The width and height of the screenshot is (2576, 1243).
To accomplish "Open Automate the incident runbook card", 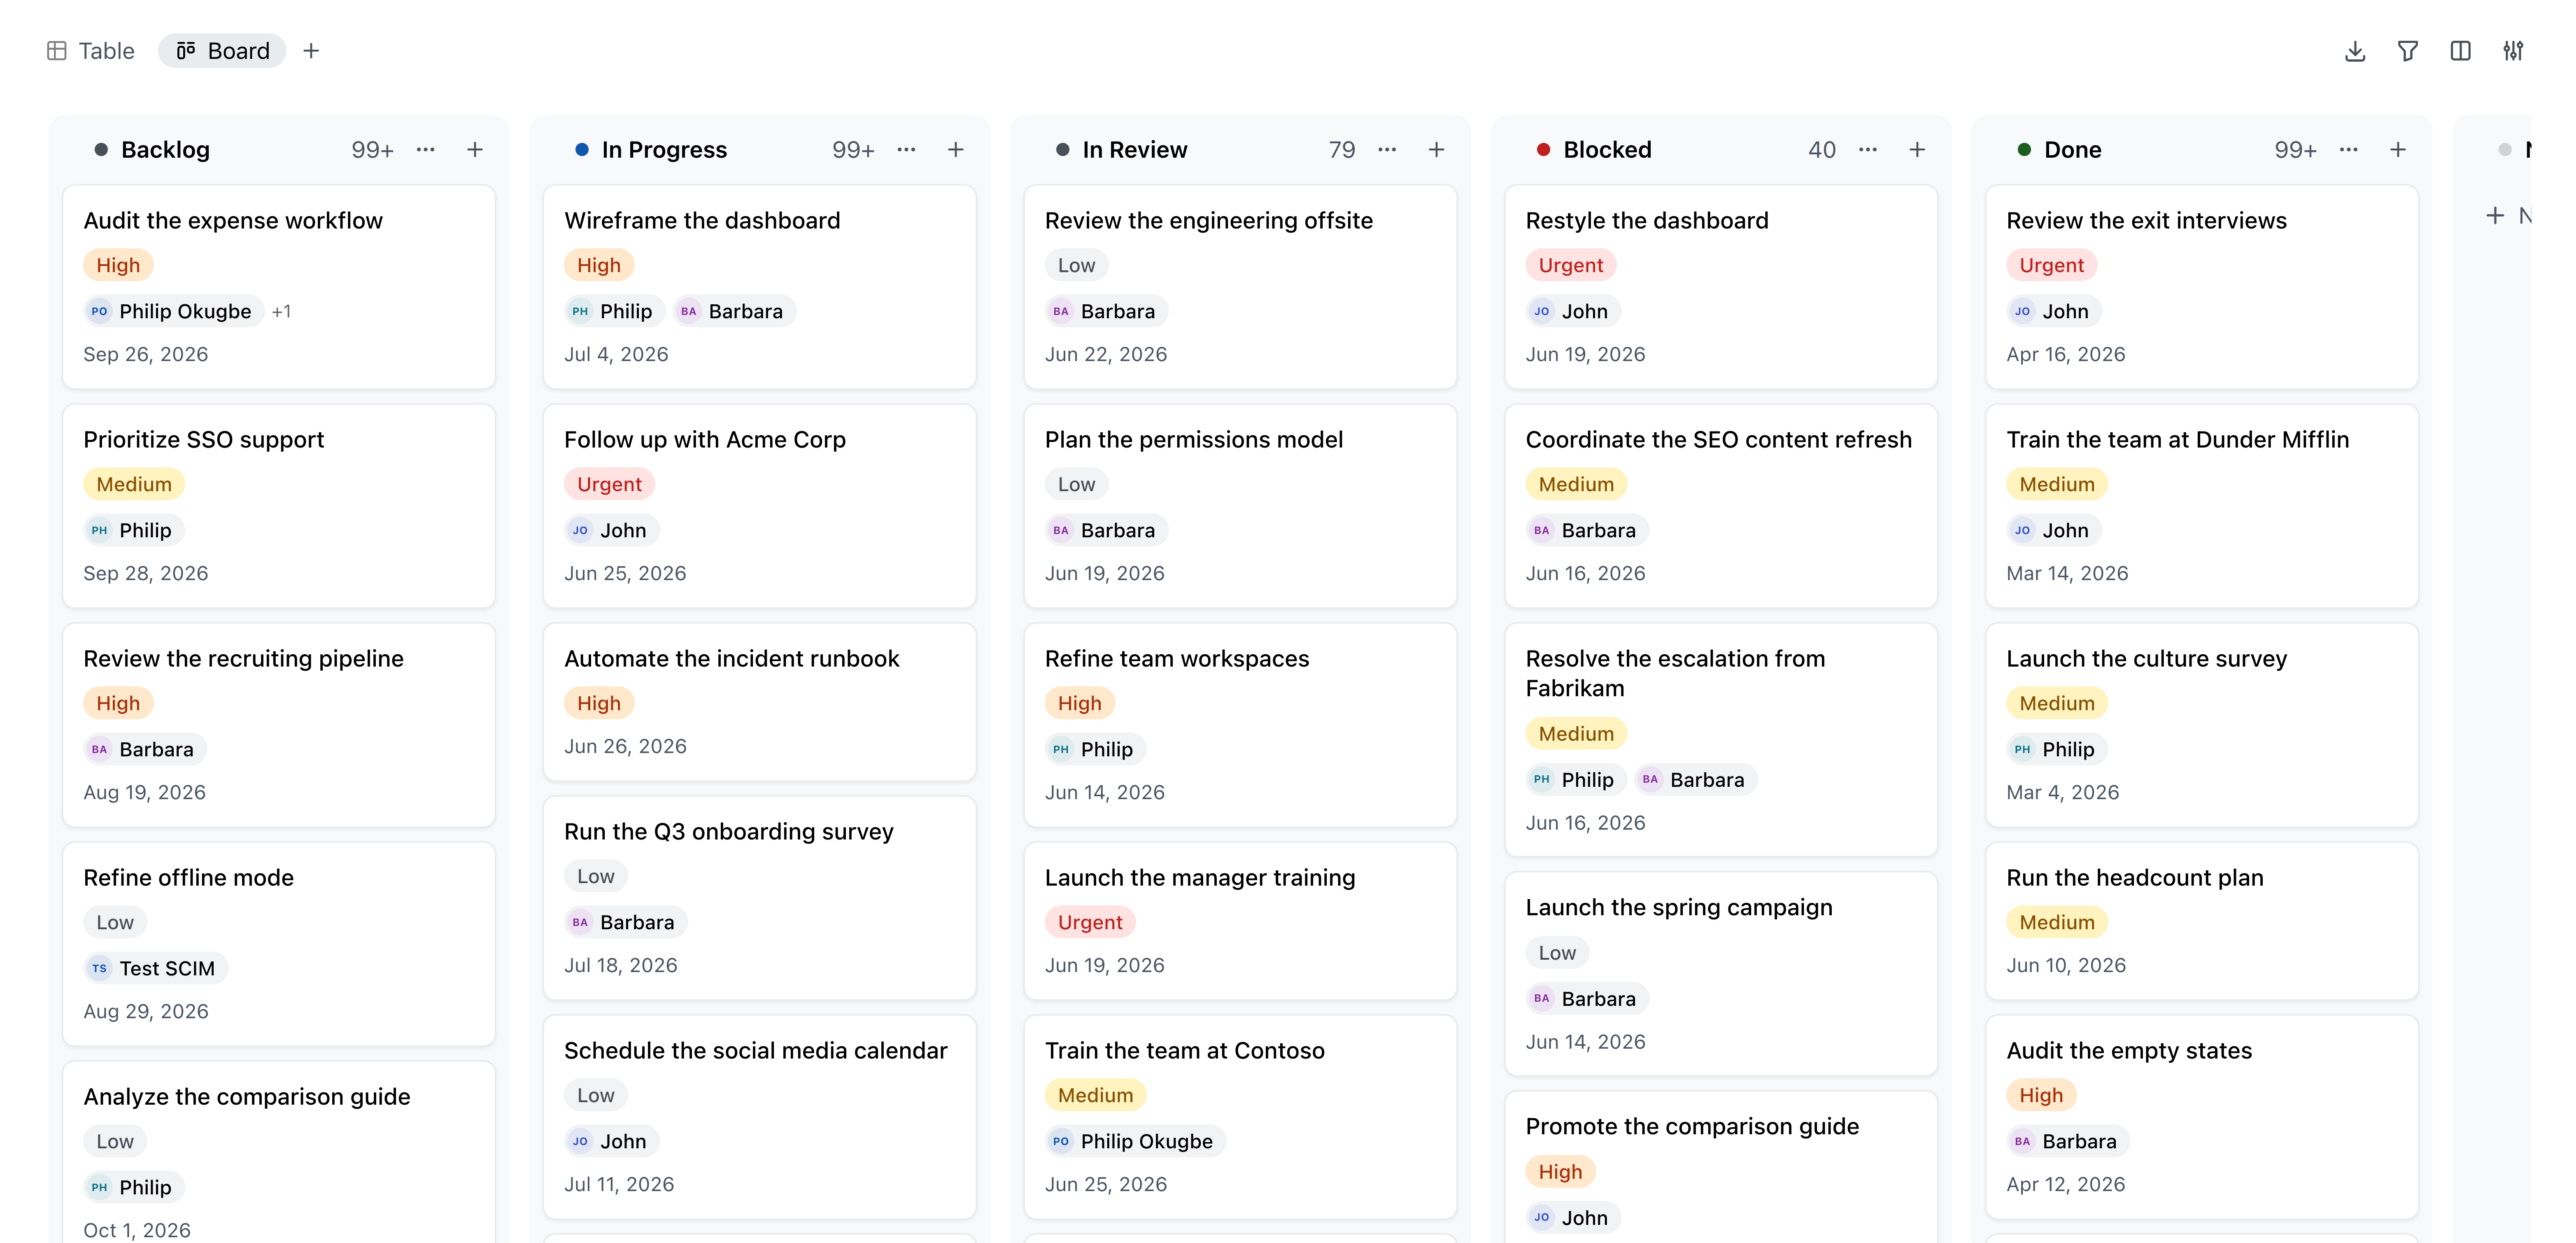I will pyautogui.click(x=760, y=702).
